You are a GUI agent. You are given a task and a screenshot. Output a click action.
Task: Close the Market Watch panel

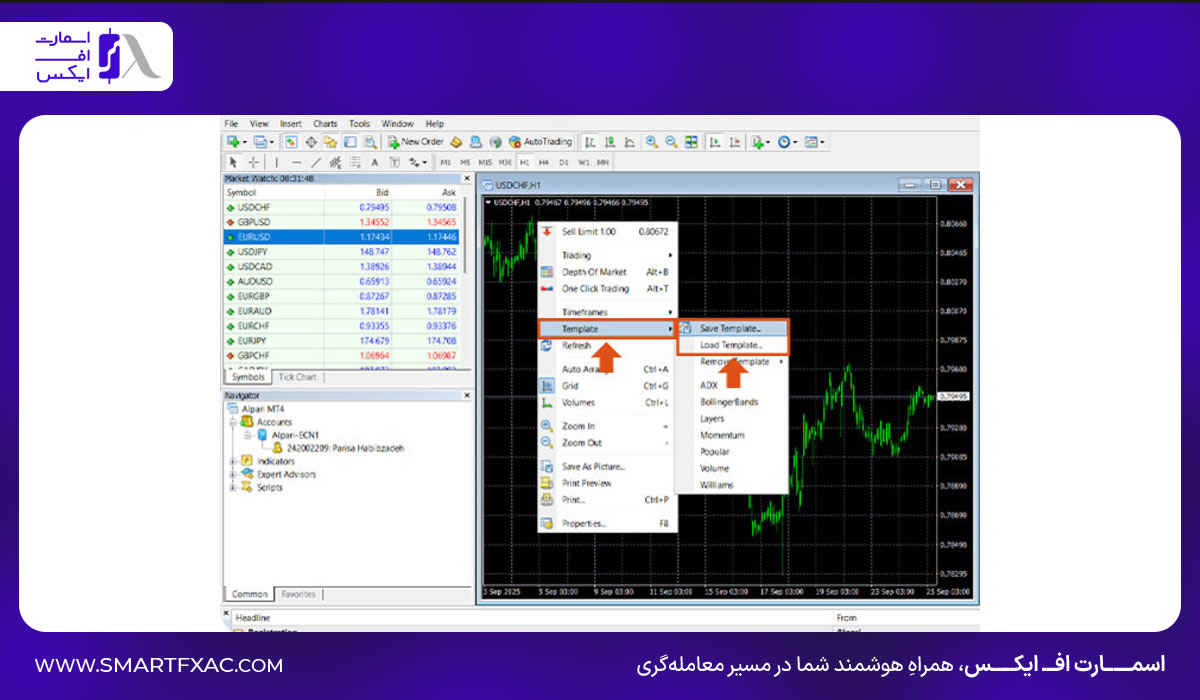(x=465, y=178)
